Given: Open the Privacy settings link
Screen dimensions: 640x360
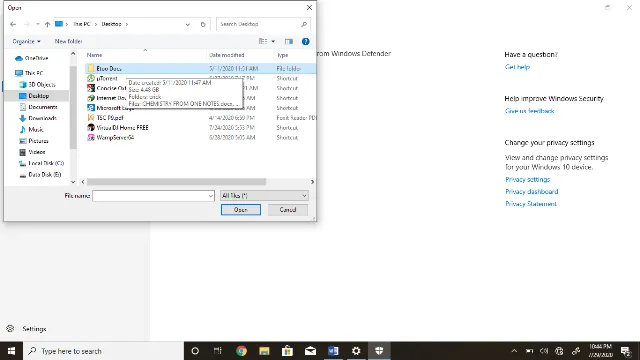Looking at the screenshot, I should point(527,180).
